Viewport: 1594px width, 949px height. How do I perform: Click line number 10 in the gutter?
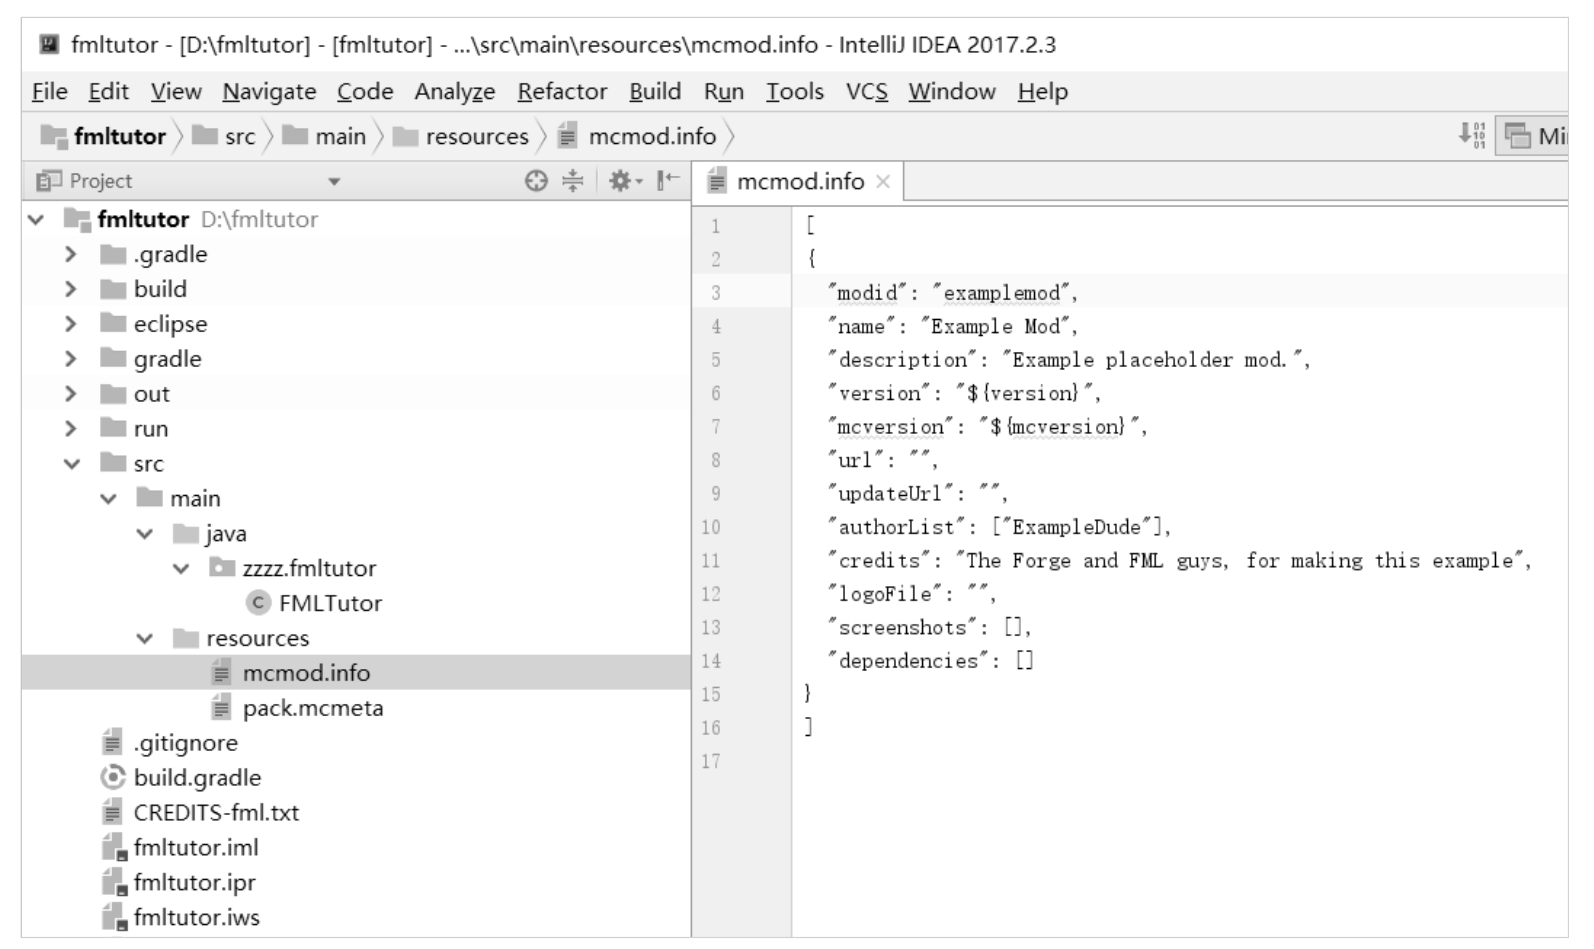pyautogui.click(x=710, y=528)
